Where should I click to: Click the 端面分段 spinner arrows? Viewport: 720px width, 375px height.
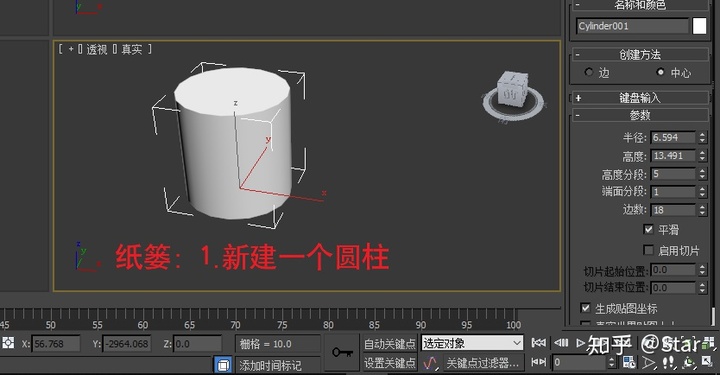click(x=702, y=191)
